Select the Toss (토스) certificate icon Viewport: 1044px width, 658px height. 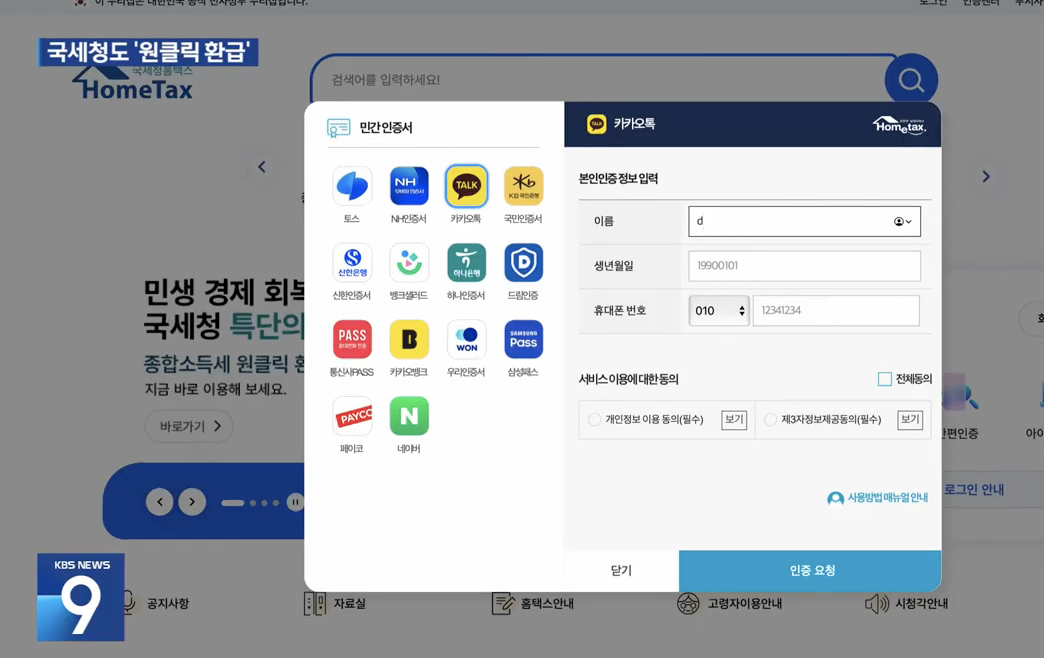(x=352, y=186)
